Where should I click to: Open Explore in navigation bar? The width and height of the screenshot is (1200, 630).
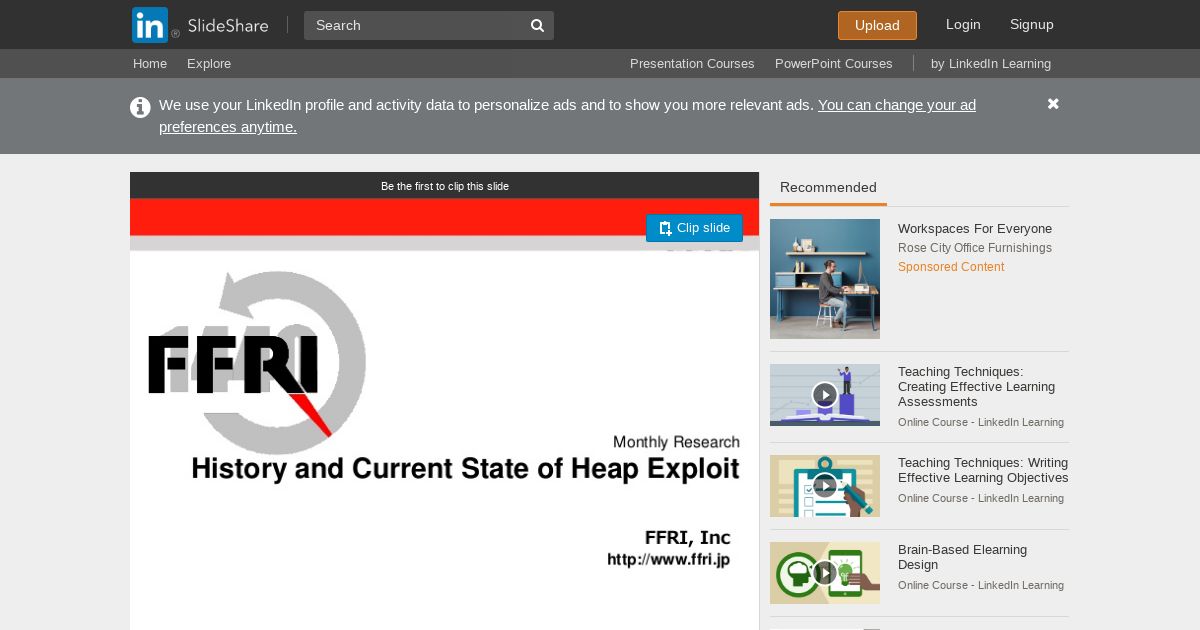(209, 63)
